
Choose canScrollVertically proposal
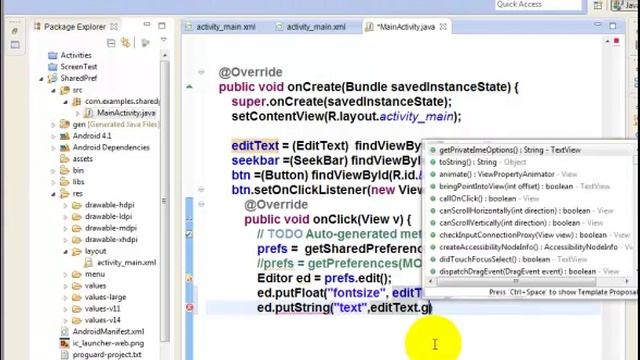coord(531,223)
